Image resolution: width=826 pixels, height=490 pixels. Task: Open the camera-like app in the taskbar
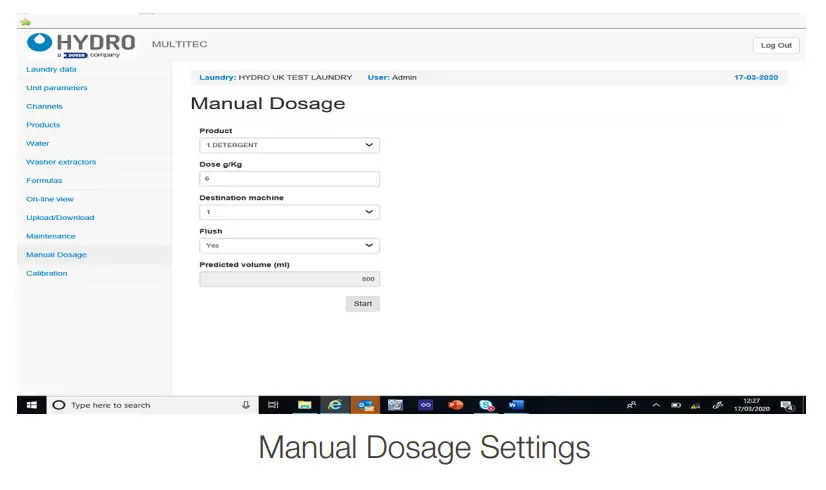pyautogui.click(x=395, y=405)
